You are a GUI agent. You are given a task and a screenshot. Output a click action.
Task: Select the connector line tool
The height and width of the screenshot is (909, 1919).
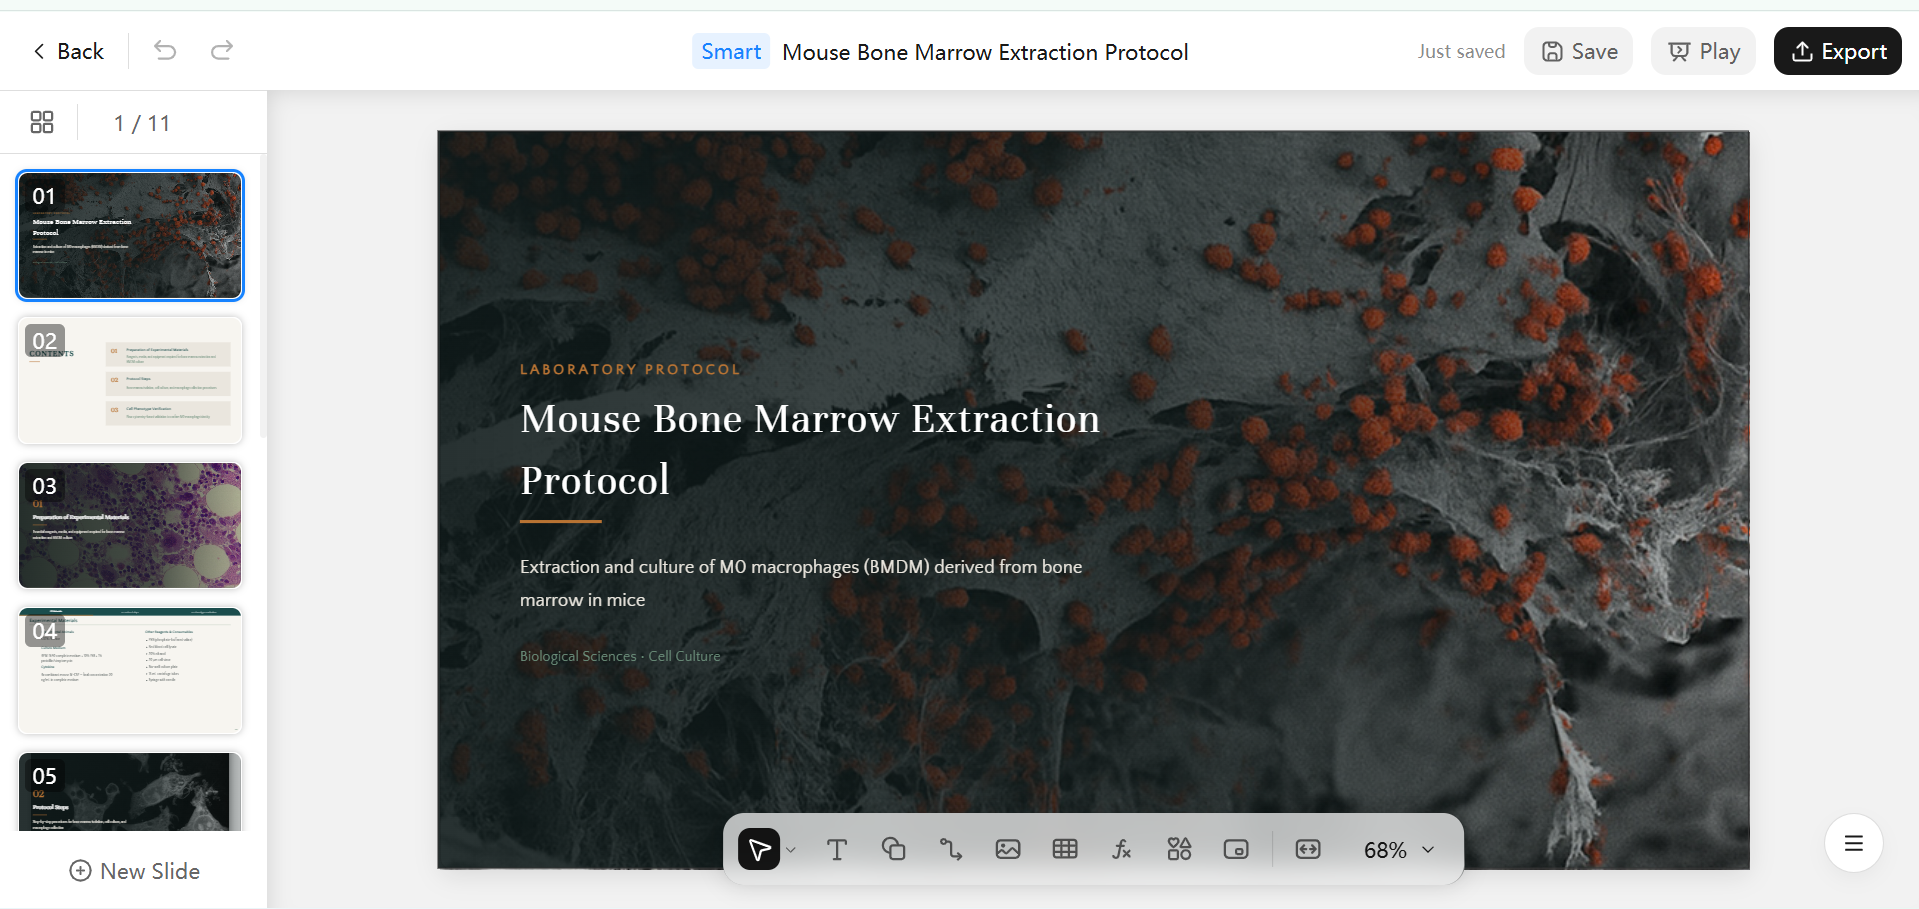(x=951, y=849)
